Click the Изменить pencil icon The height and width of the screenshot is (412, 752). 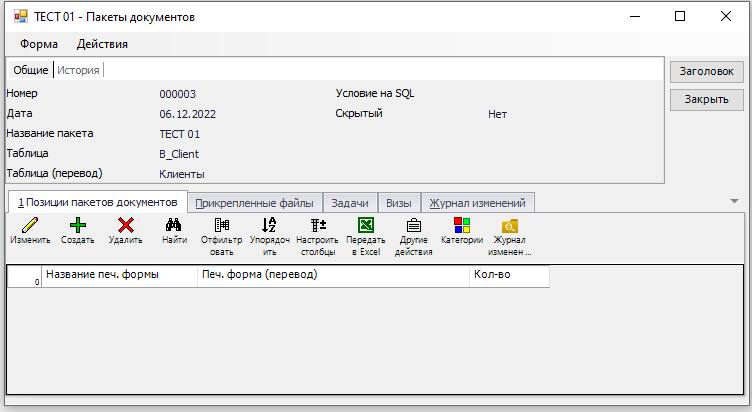point(29,226)
